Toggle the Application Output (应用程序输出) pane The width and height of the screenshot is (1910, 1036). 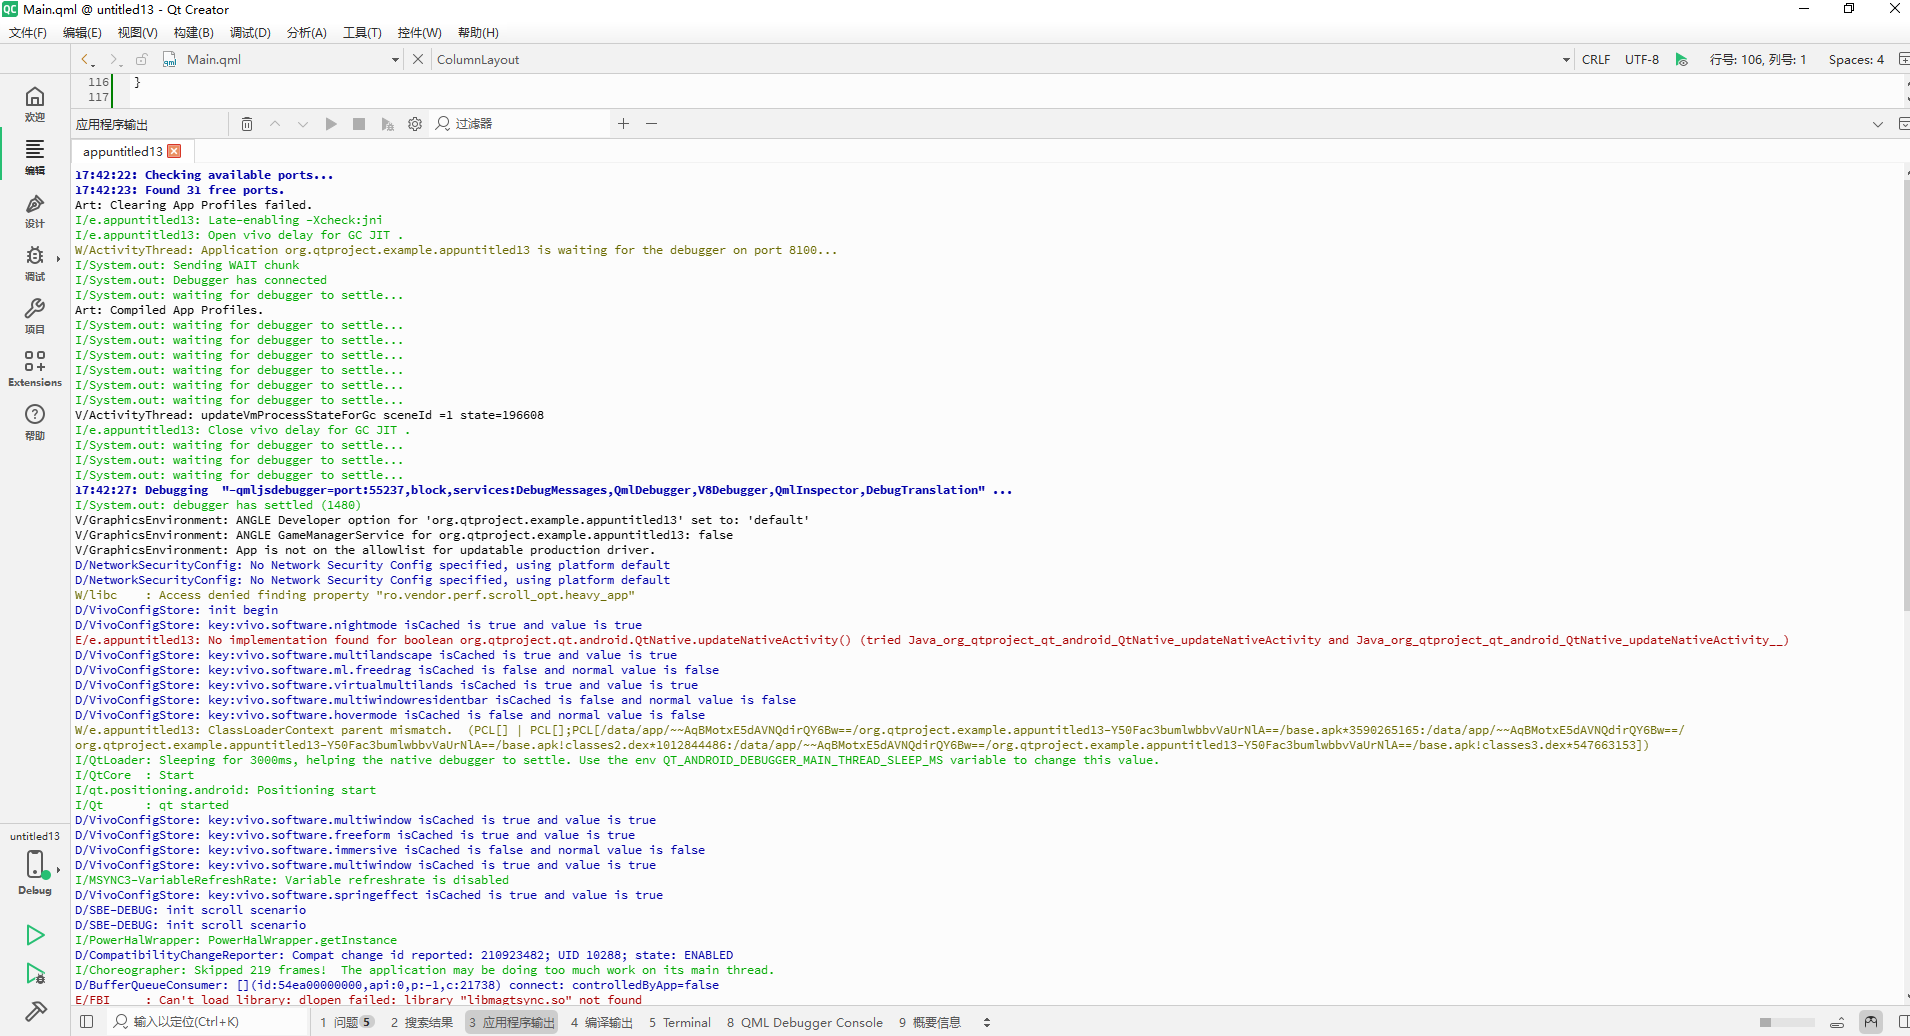[512, 1022]
